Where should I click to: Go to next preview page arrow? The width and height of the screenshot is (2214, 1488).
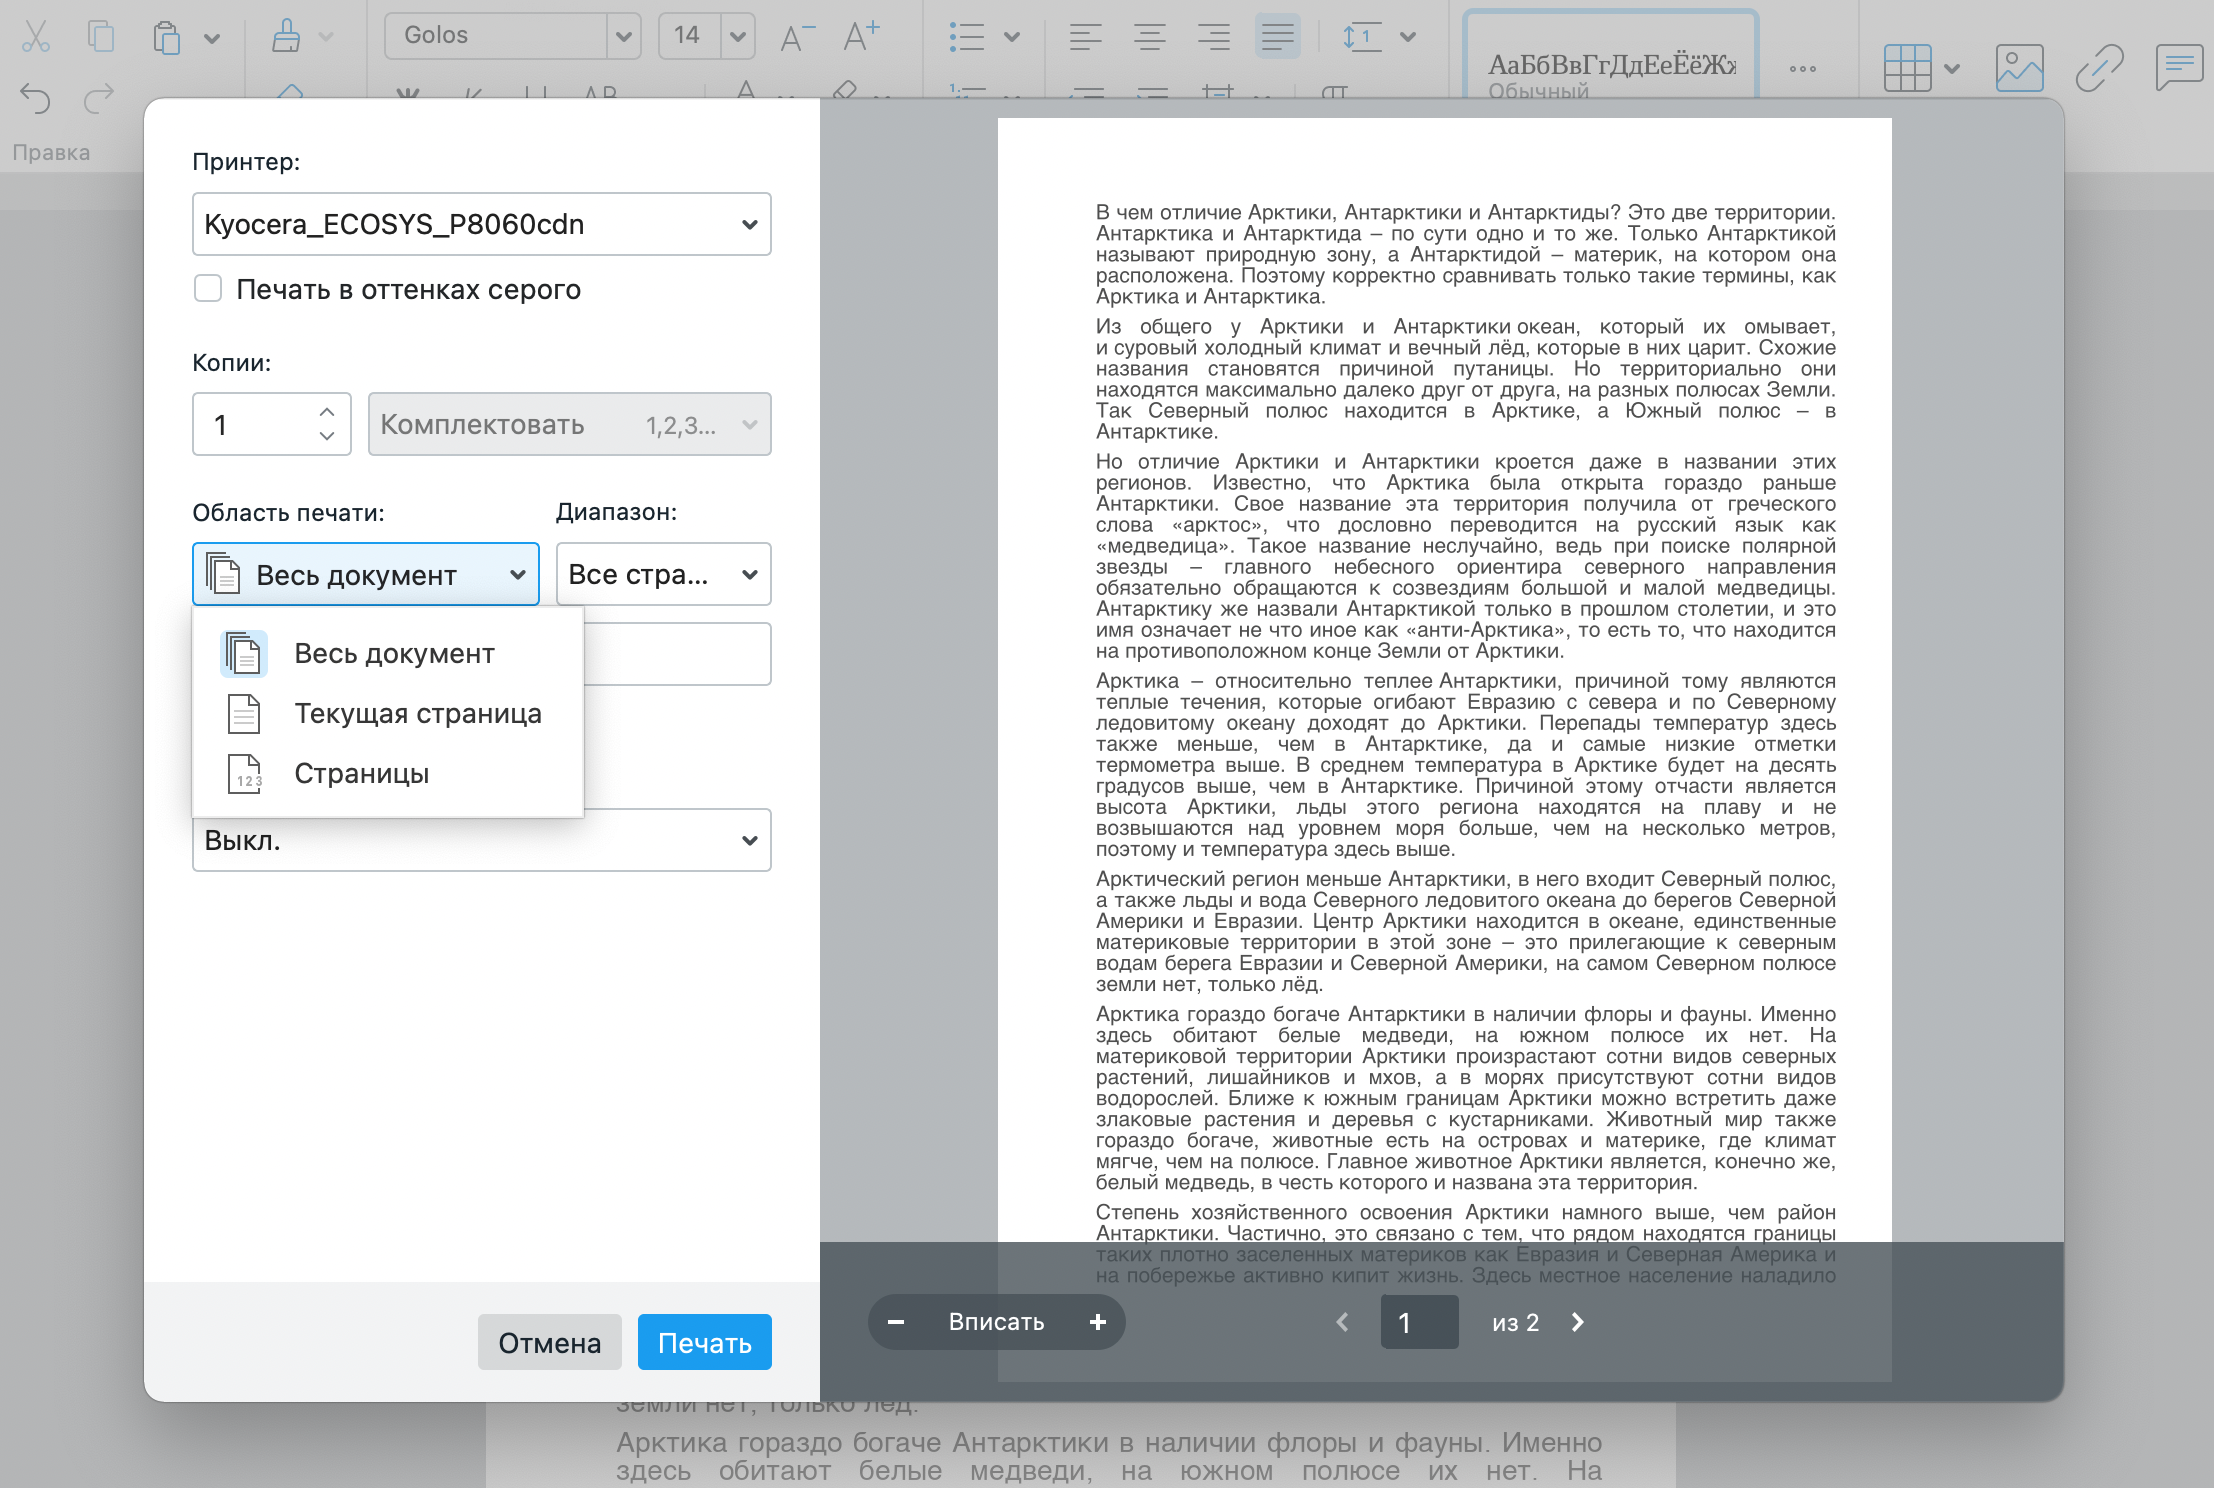[1578, 1322]
